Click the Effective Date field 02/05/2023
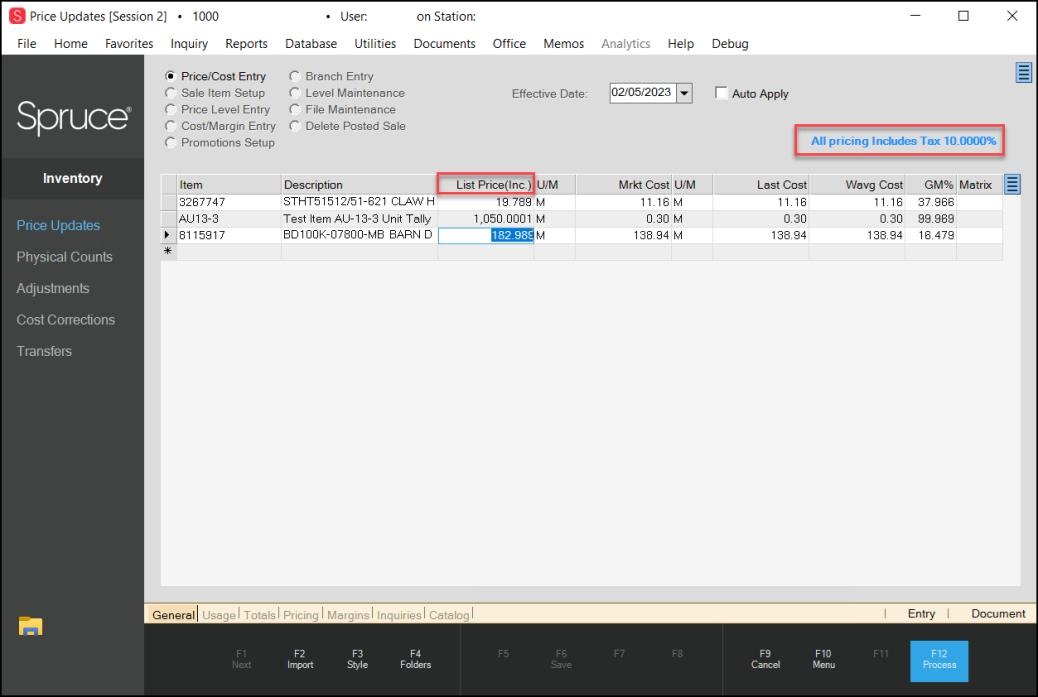Screen dimensions: 1038x697 [641, 93]
